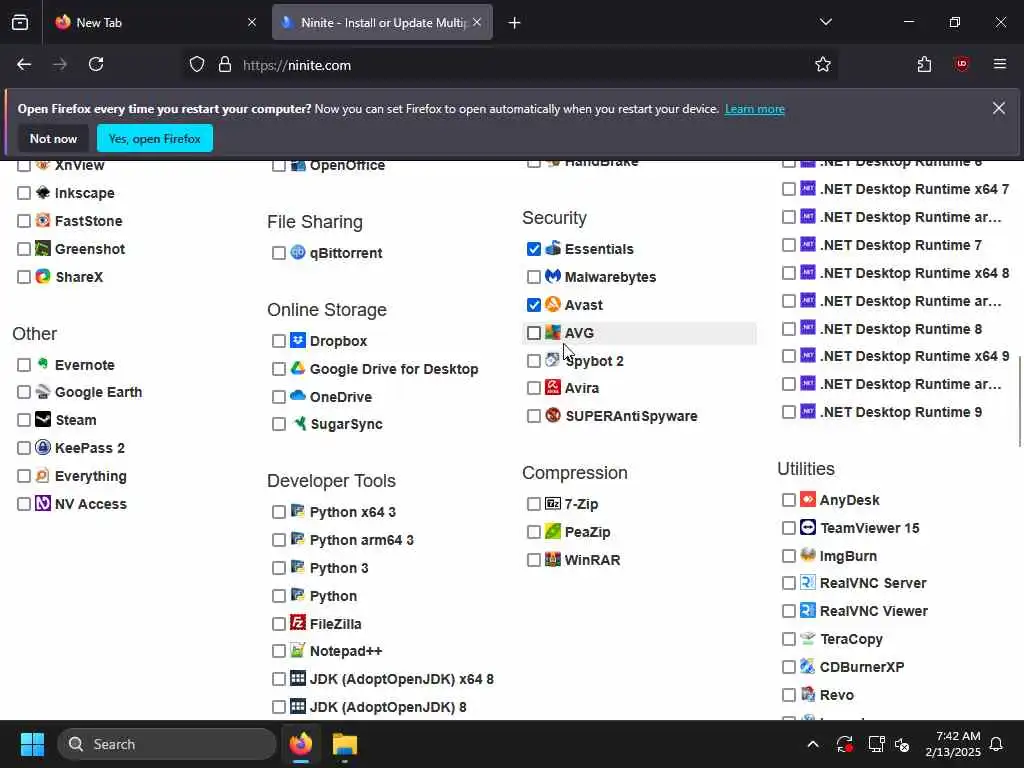Click the 7-Zip icon
The image size is (1024, 768).
coord(552,504)
